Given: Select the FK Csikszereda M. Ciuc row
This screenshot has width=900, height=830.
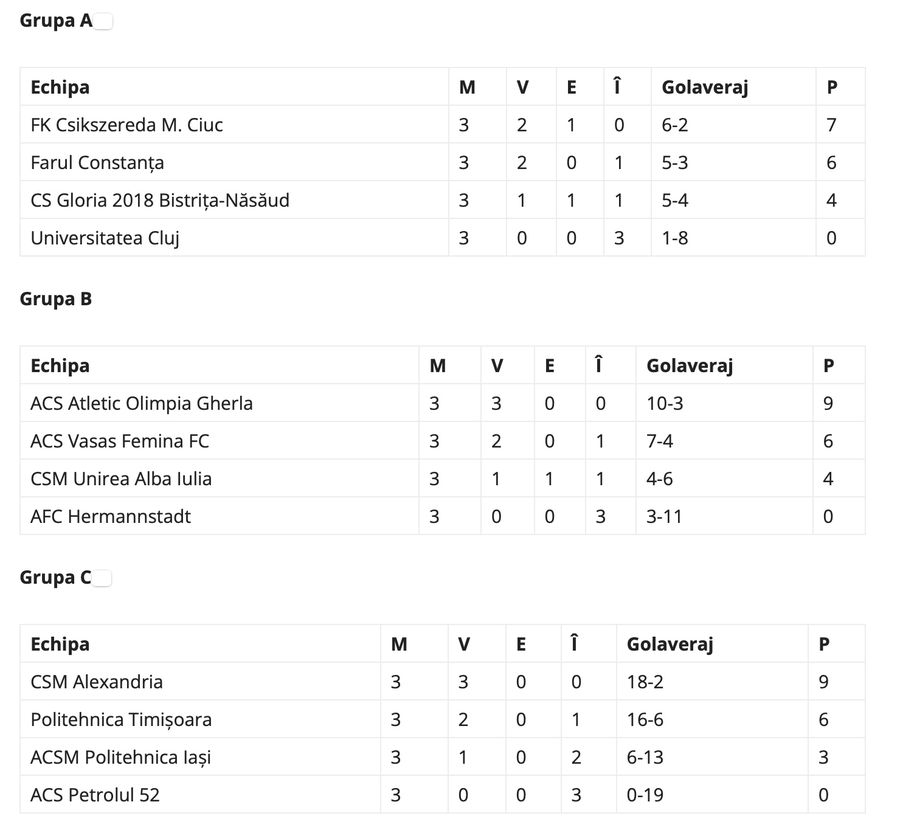Looking at the screenshot, I should pyautogui.click(x=127, y=125).
